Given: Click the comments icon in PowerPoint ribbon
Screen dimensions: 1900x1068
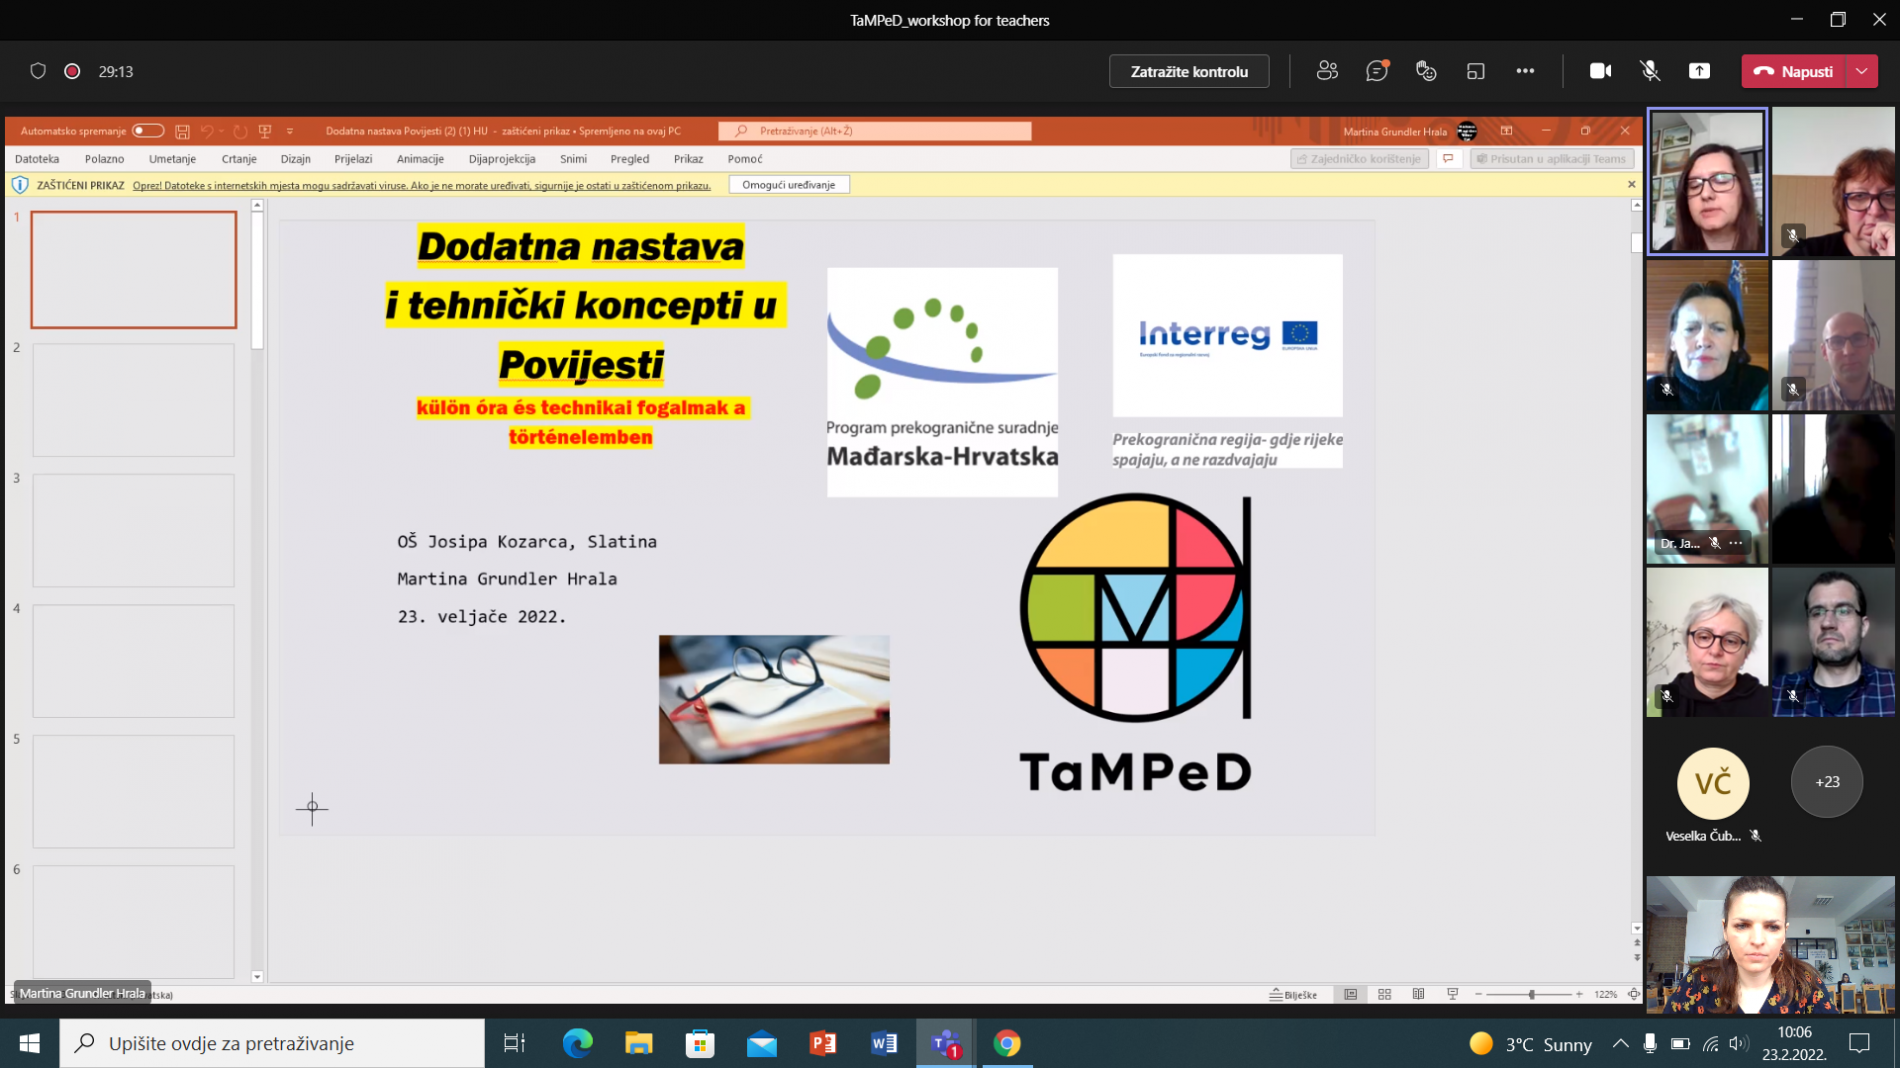Looking at the screenshot, I should click(x=1448, y=159).
